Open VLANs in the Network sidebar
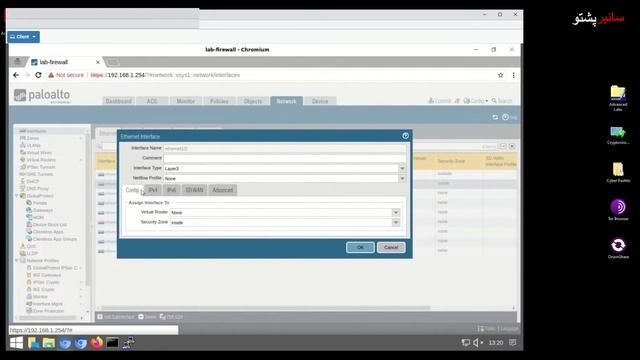Viewport: 640px width, 360px height. pos(33,145)
